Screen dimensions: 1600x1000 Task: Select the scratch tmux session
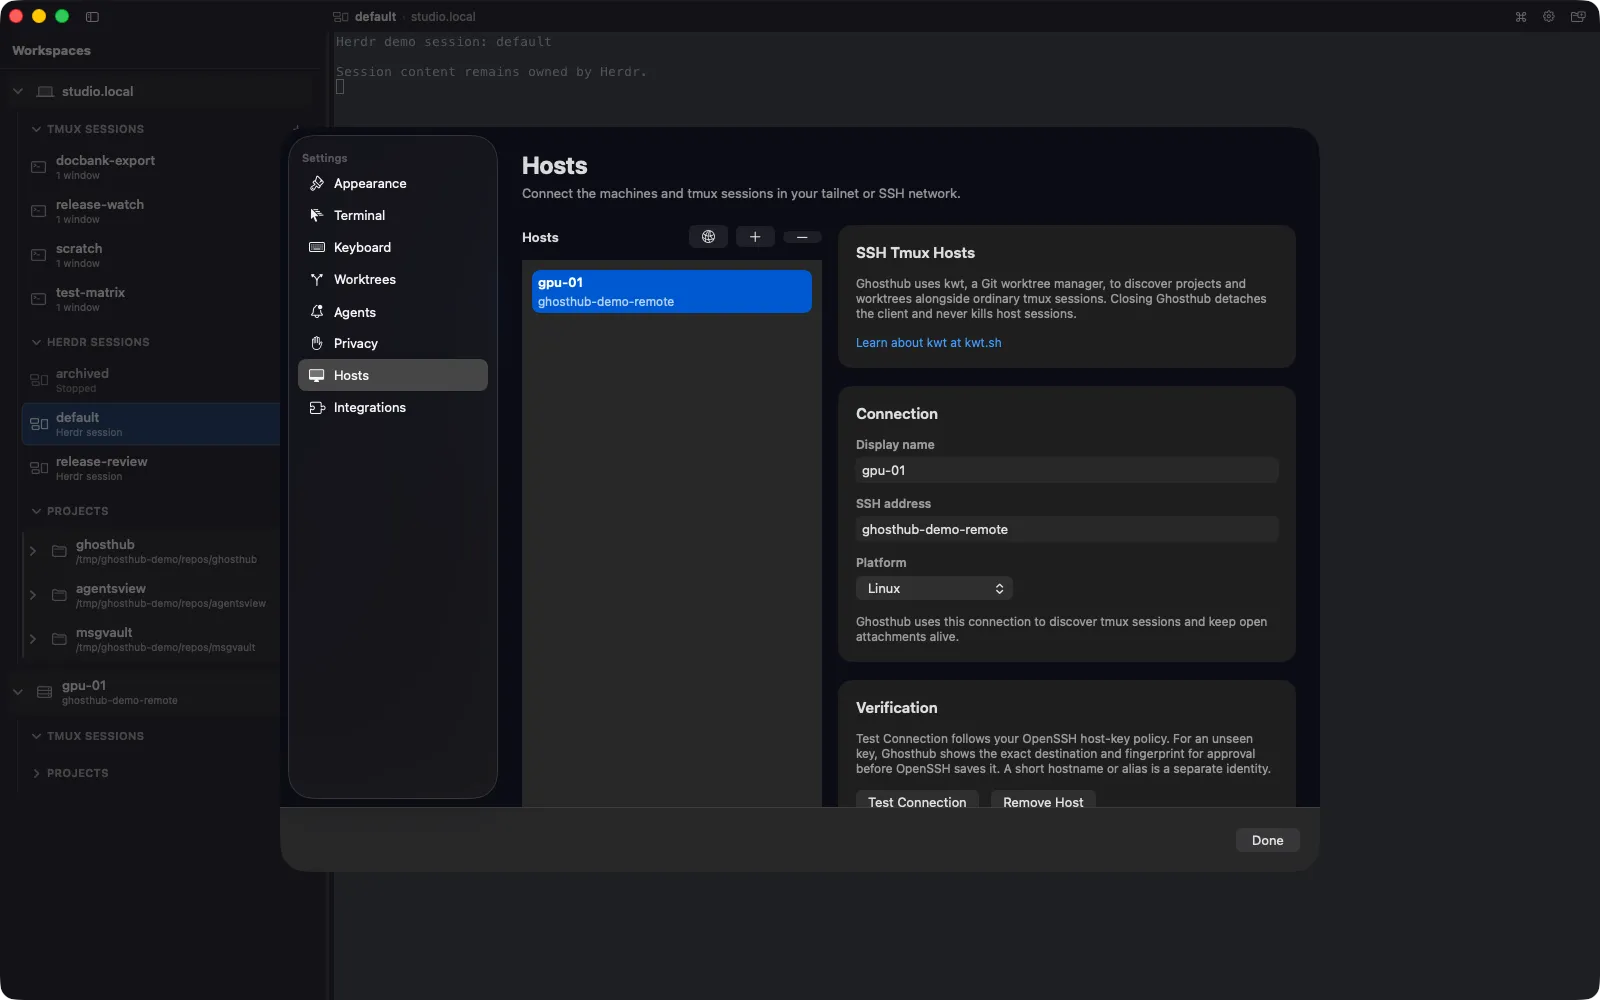point(150,255)
